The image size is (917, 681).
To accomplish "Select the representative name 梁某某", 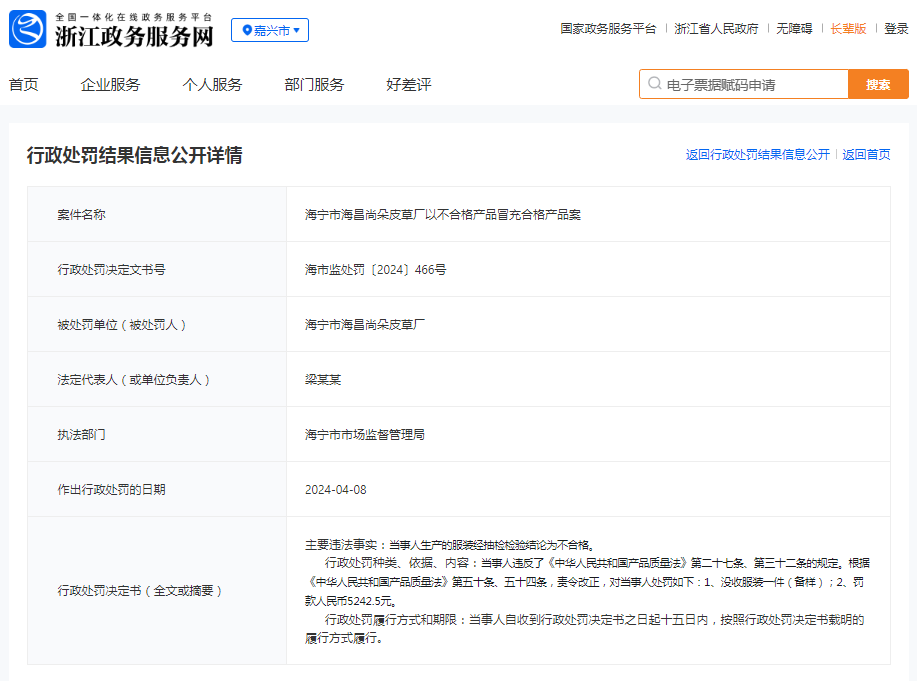I will 323,380.
